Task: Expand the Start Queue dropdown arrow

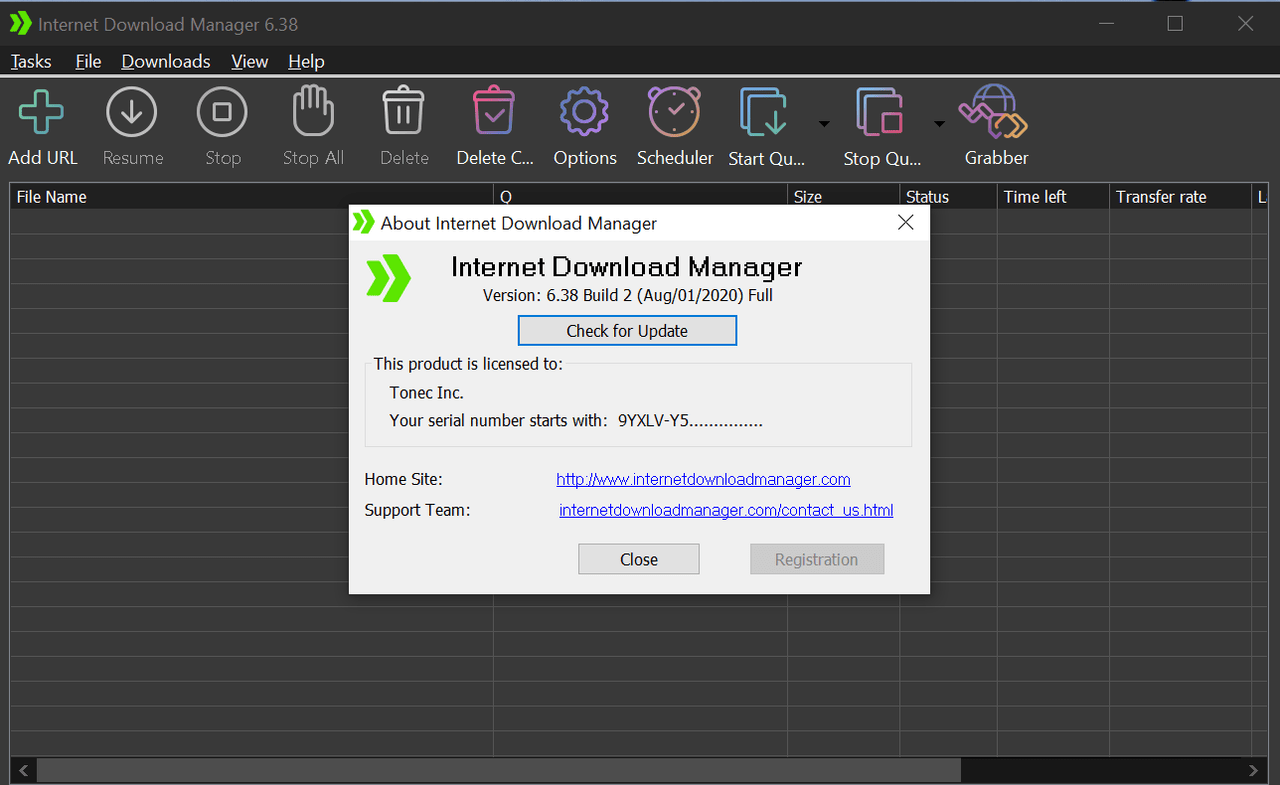Action: coord(824,124)
